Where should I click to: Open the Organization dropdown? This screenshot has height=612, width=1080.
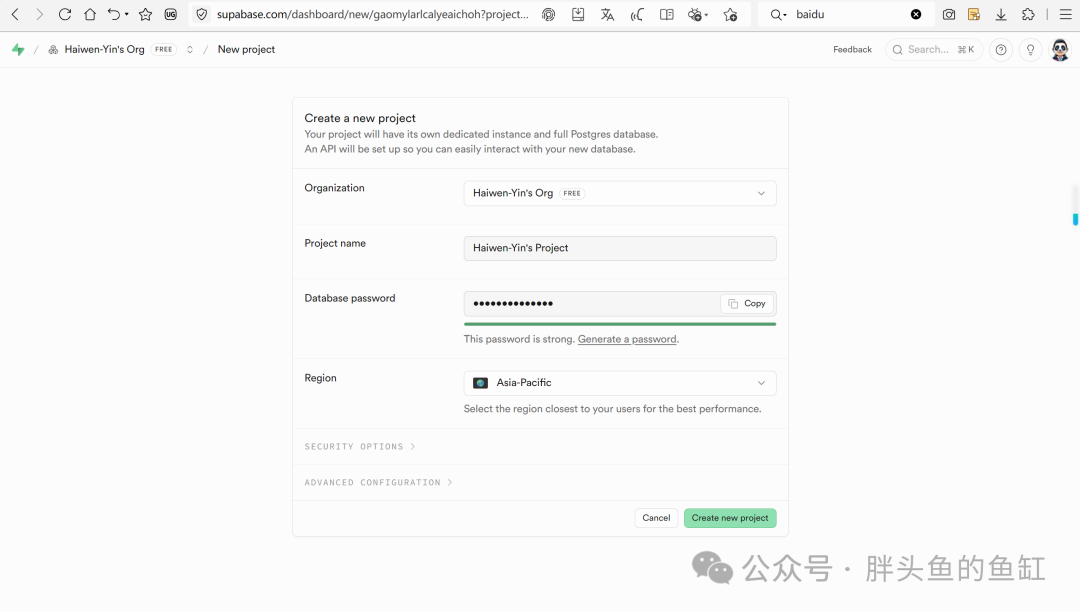click(620, 193)
